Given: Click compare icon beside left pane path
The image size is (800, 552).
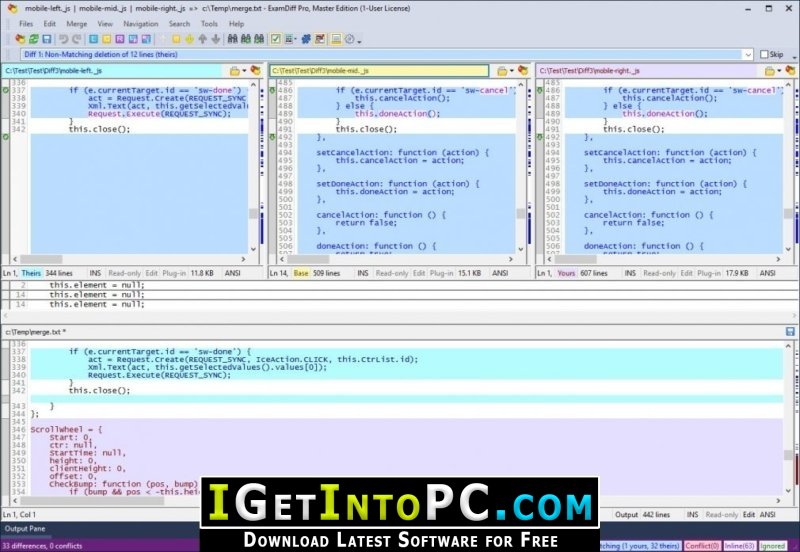Looking at the screenshot, I should click(x=255, y=70).
